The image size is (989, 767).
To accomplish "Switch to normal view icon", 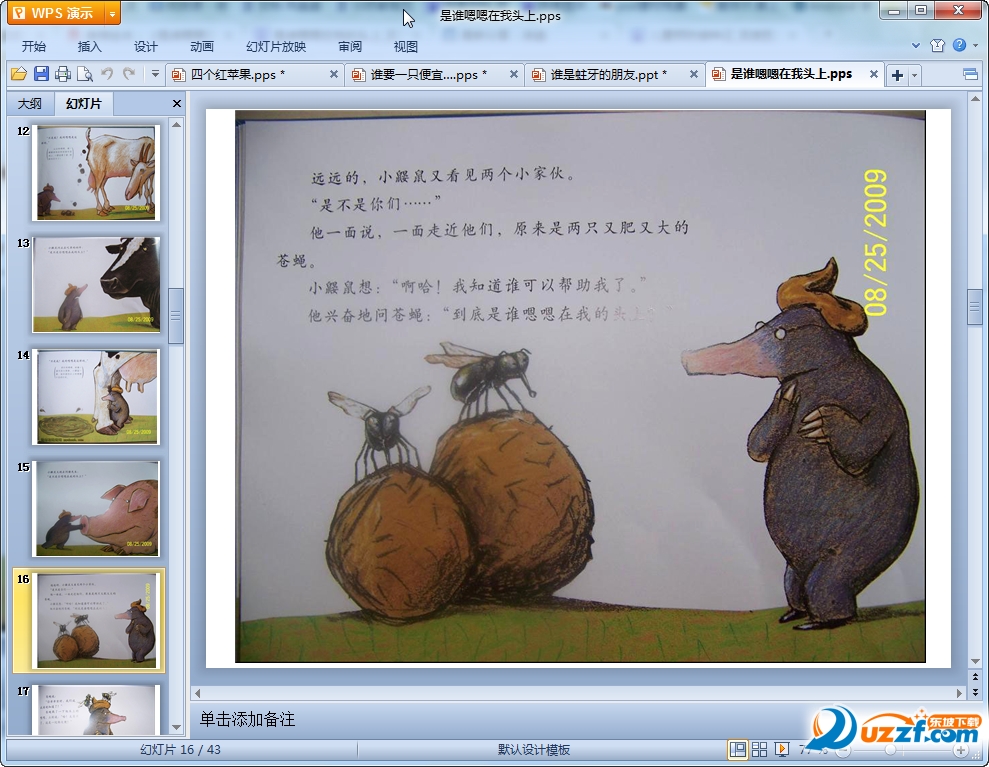I will pos(737,749).
